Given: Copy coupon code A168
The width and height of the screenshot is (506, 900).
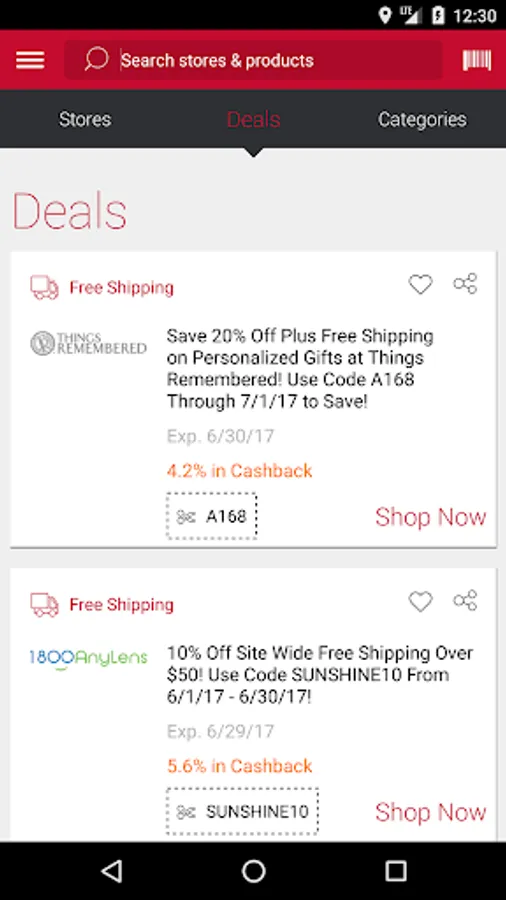Looking at the screenshot, I should tap(212, 516).
